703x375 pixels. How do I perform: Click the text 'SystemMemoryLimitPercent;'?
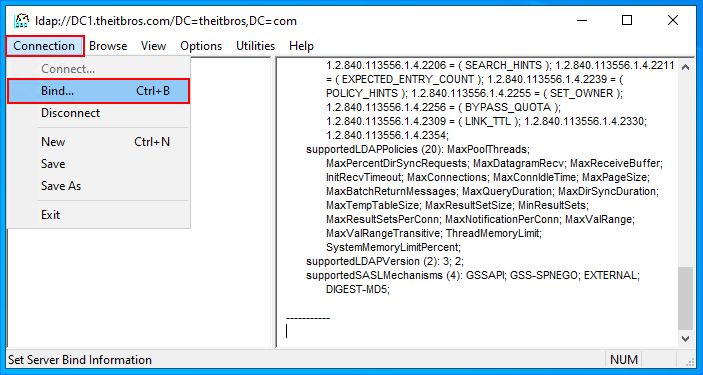(394, 247)
